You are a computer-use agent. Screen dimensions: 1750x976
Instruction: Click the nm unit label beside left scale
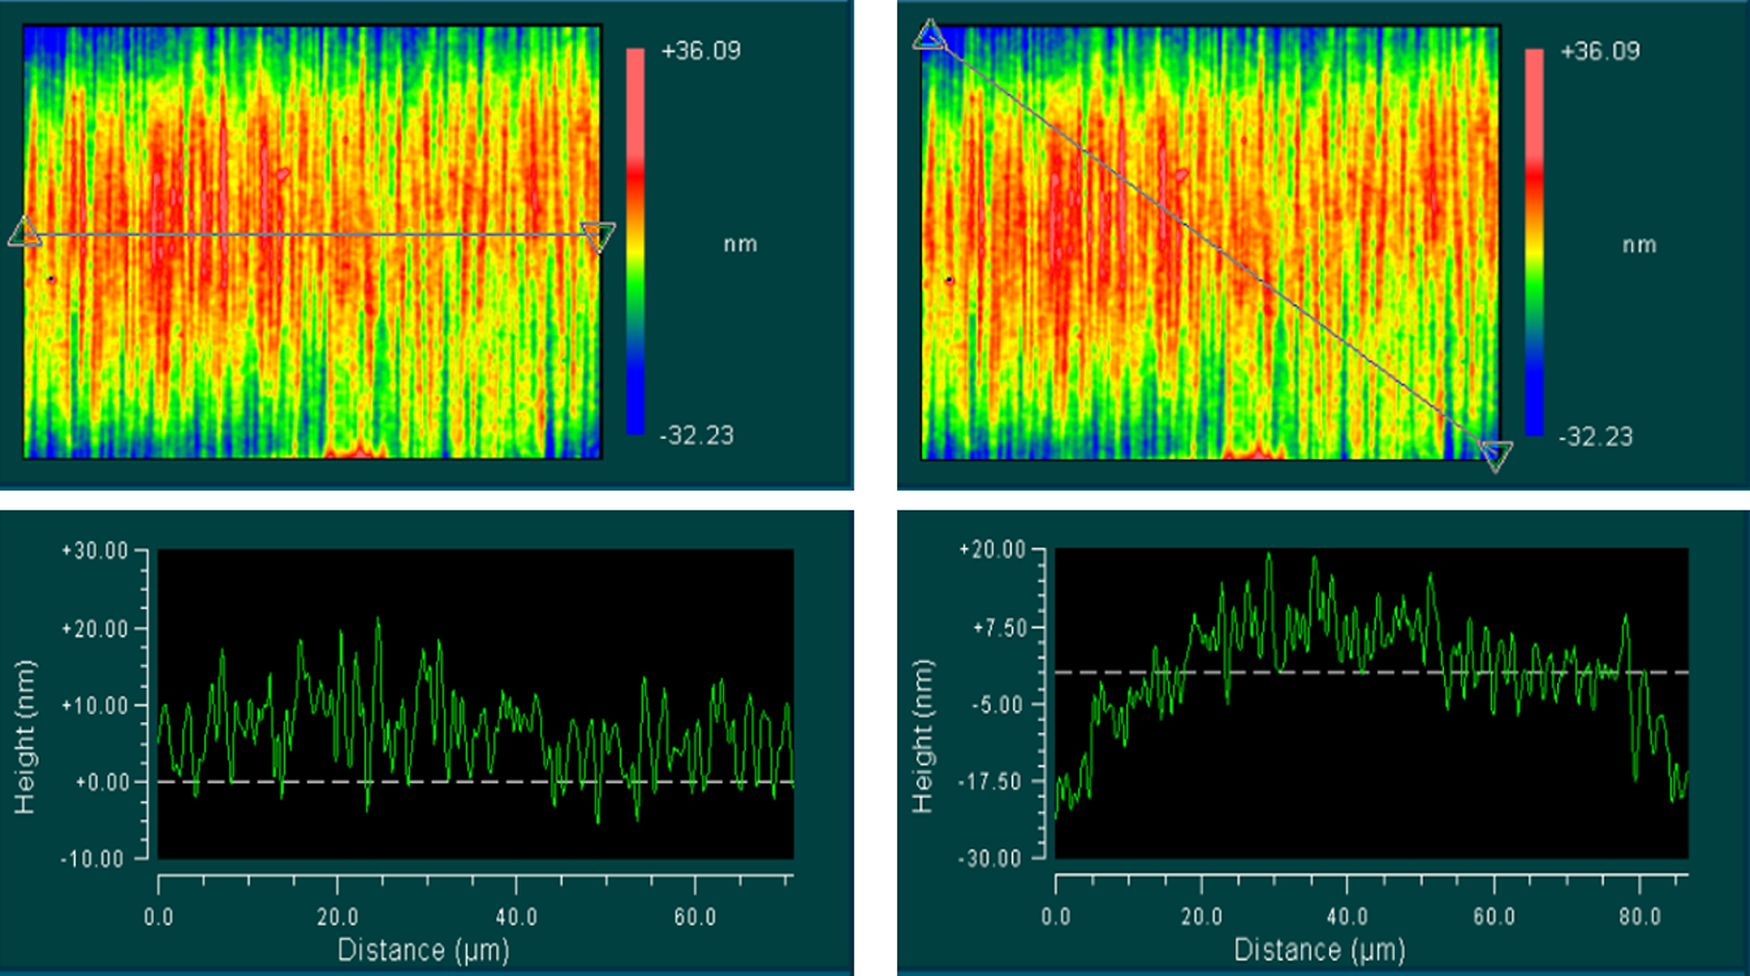point(740,244)
